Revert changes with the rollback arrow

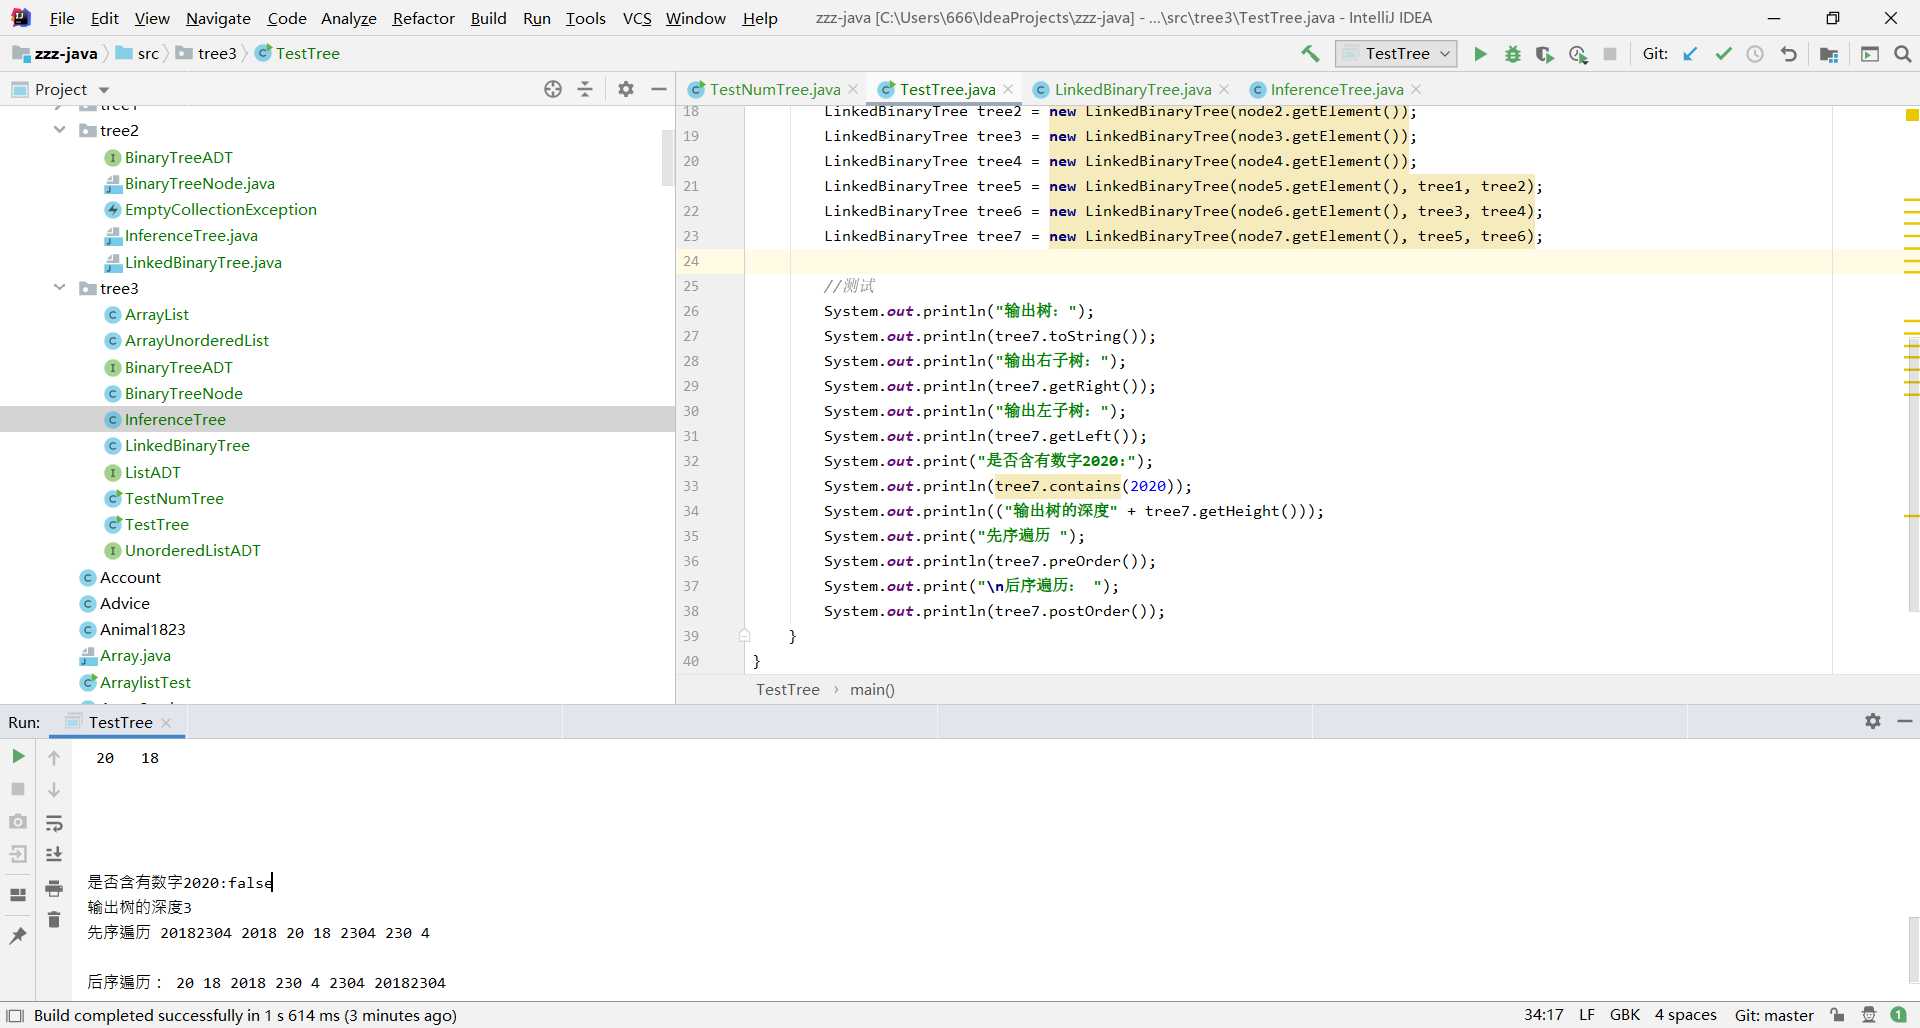1789,54
